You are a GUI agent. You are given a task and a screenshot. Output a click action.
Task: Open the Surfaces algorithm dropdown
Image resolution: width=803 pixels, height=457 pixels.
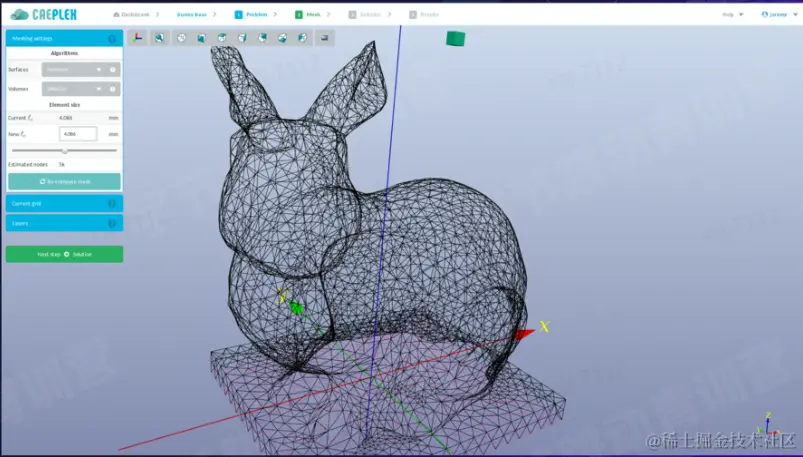click(x=74, y=70)
